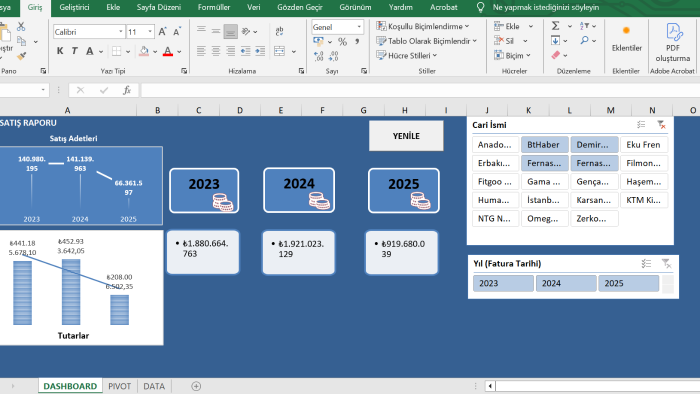The width and height of the screenshot is (700, 394).
Task: Switch to the PIVOT sheet tab
Action: (120, 386)
